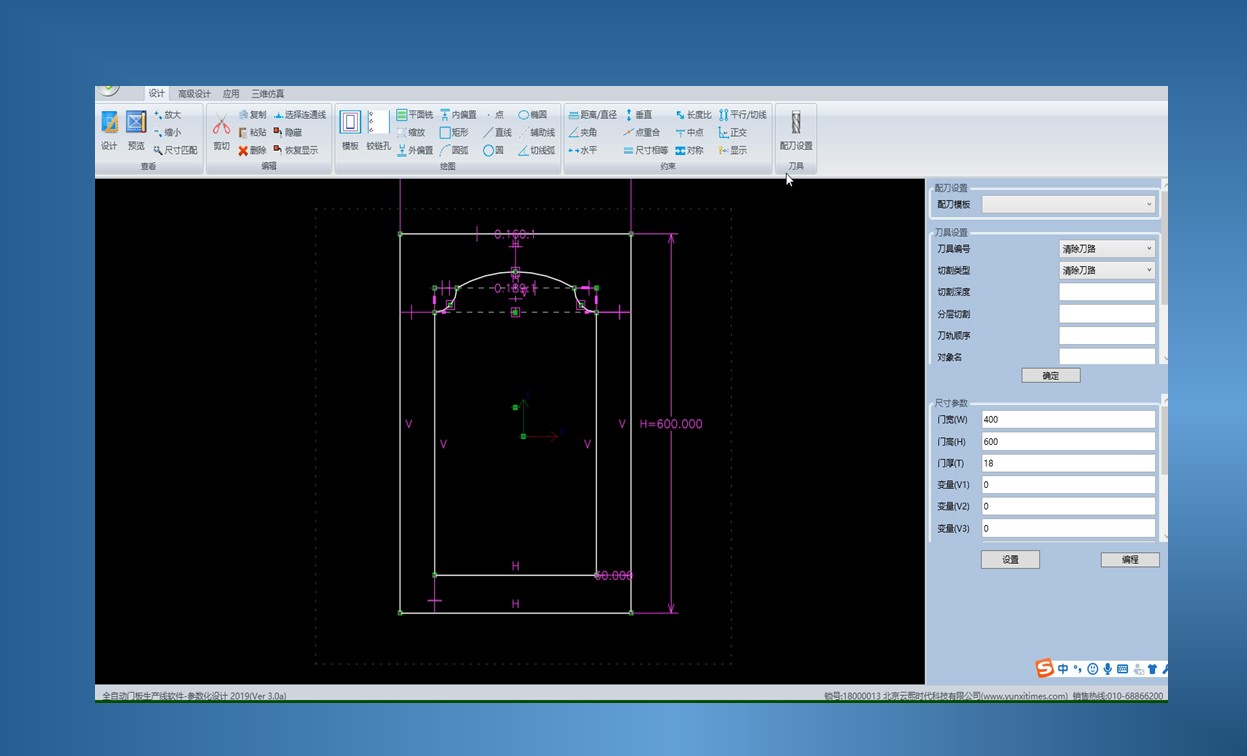Apply the 对称 (Symmetry) constraint
Viewport: 1247px width, 756px height.
pyautogui.click(x=688, y=150)
